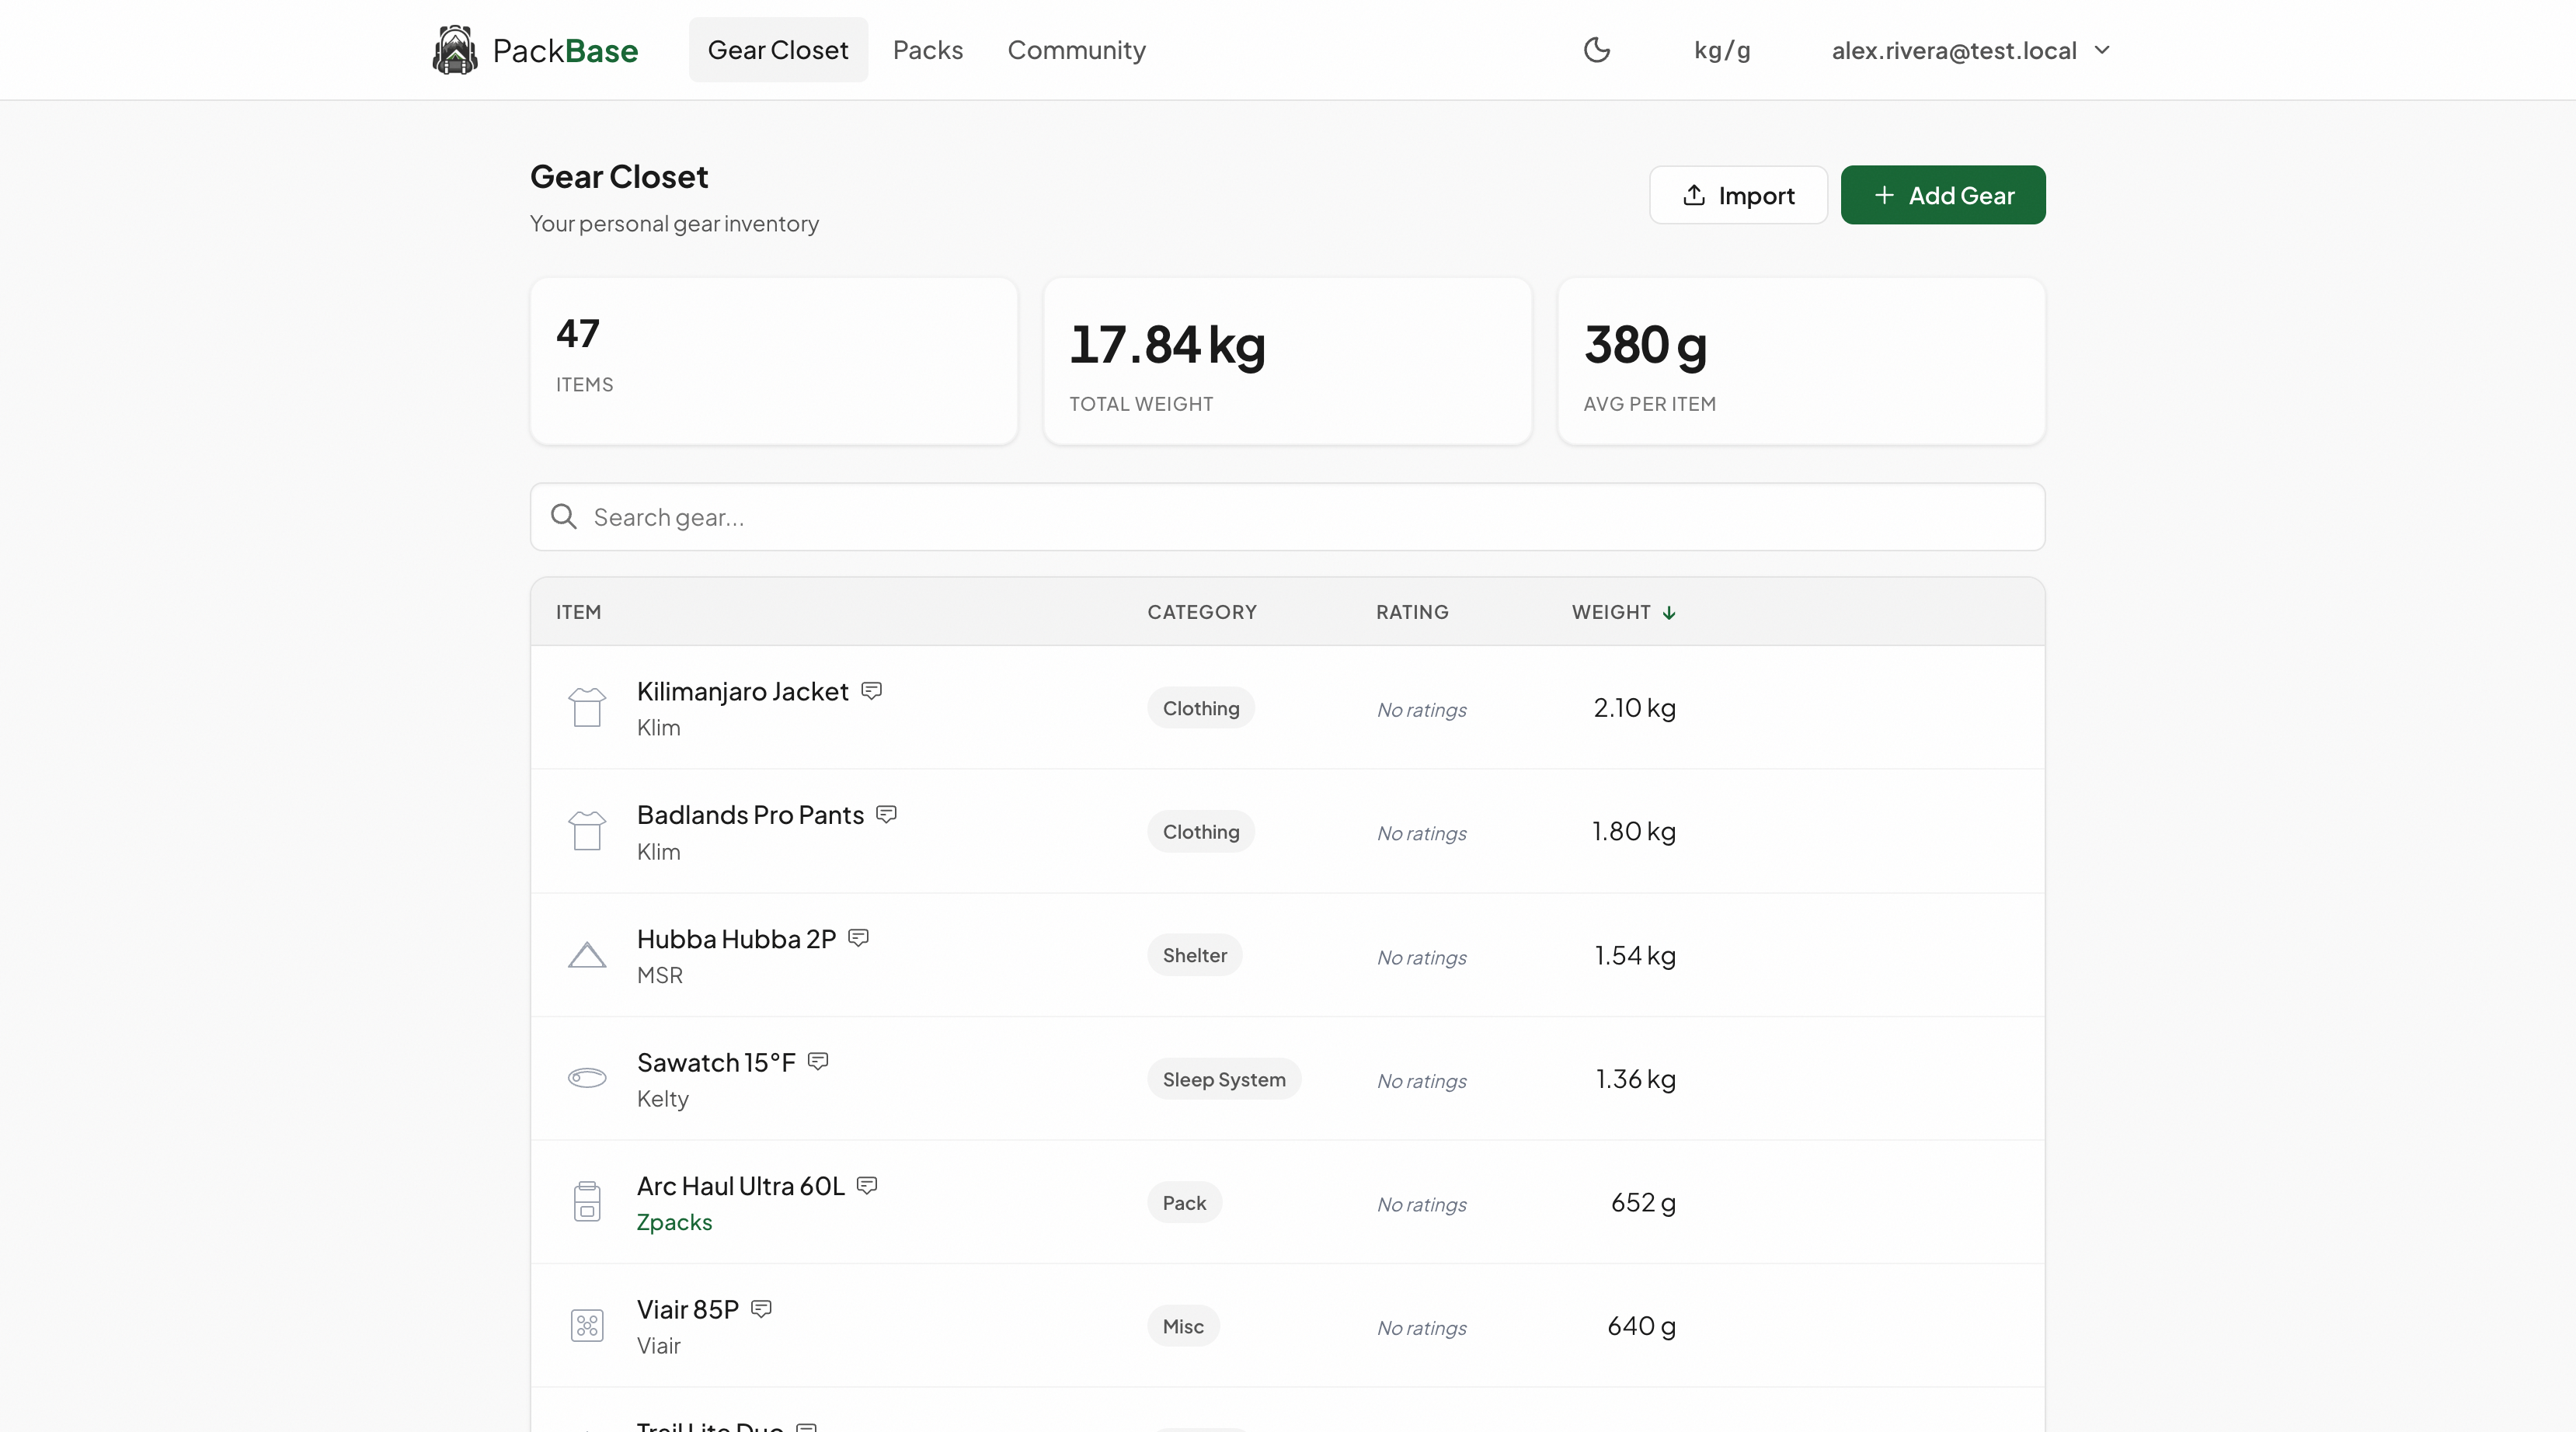Click the Gear Closet page heading
The height and width of the screenshot is (1432, 2576).
coord(619,177)
